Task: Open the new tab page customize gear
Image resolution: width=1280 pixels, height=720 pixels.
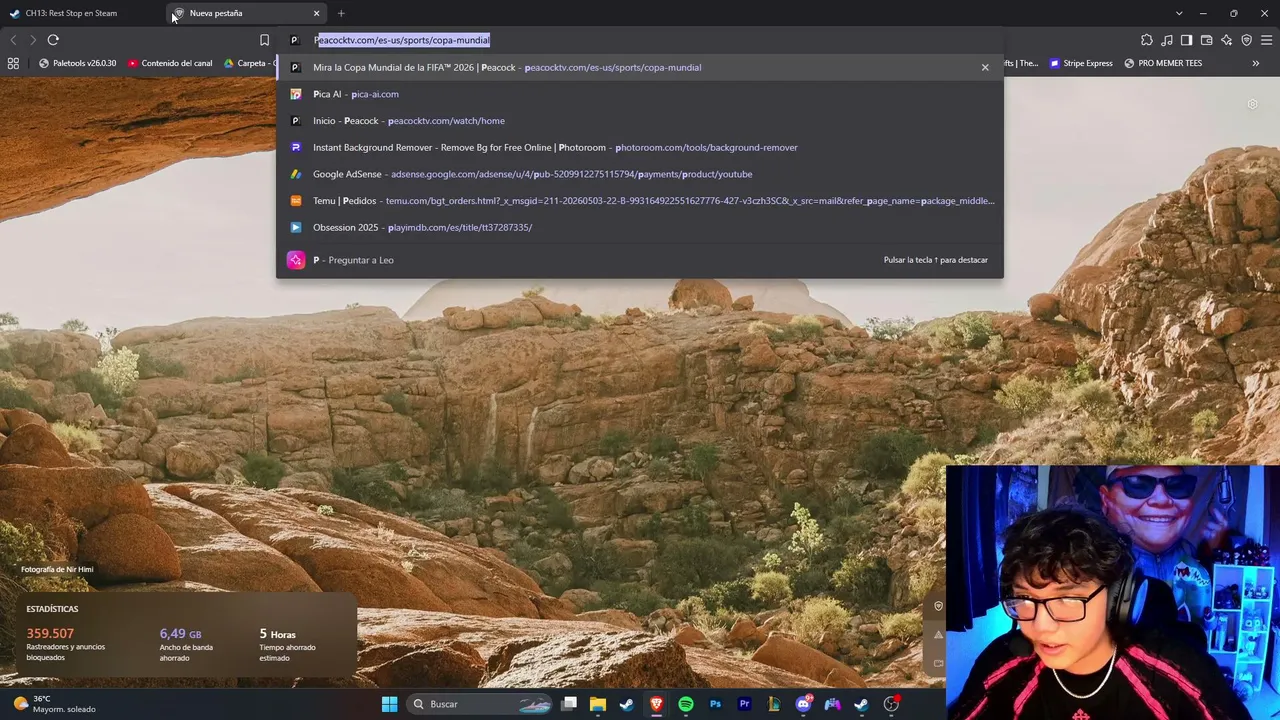Action: coord(1253,104)
